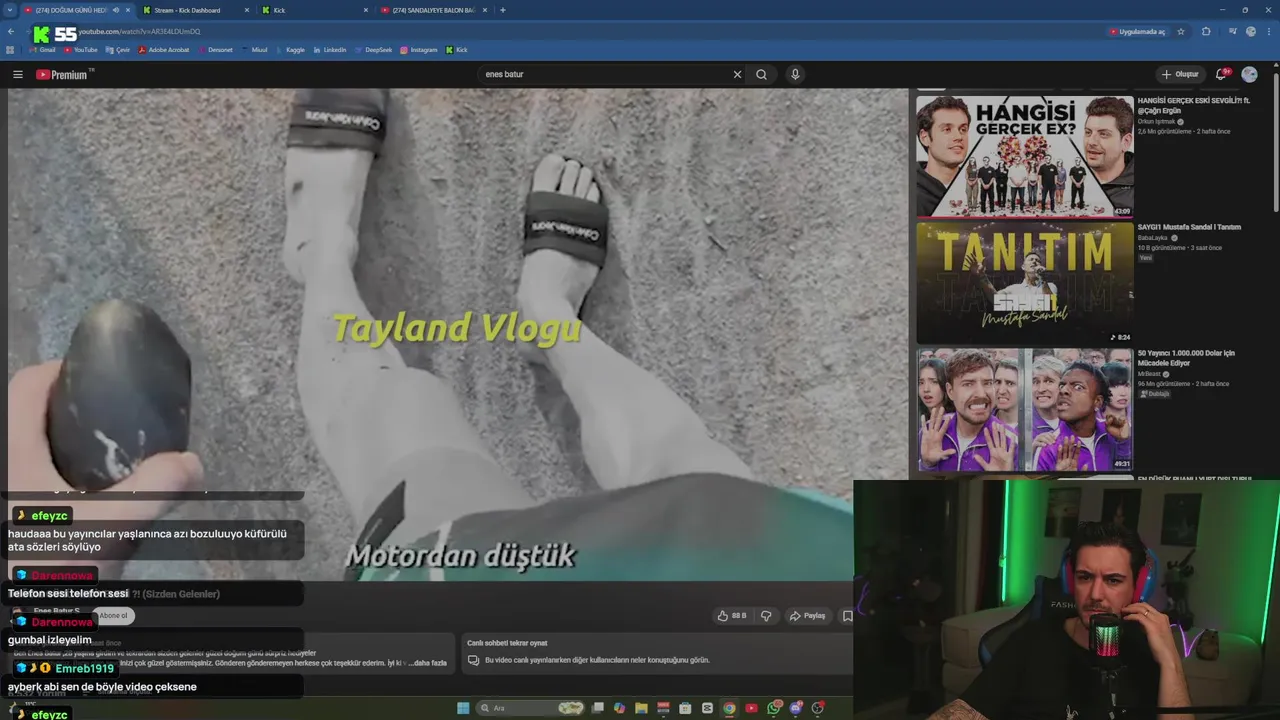Image resolution: width=1280 pixels, height=720 pixels.
Task: Open YouTube bookmark
Action: [x=81, y=49]
